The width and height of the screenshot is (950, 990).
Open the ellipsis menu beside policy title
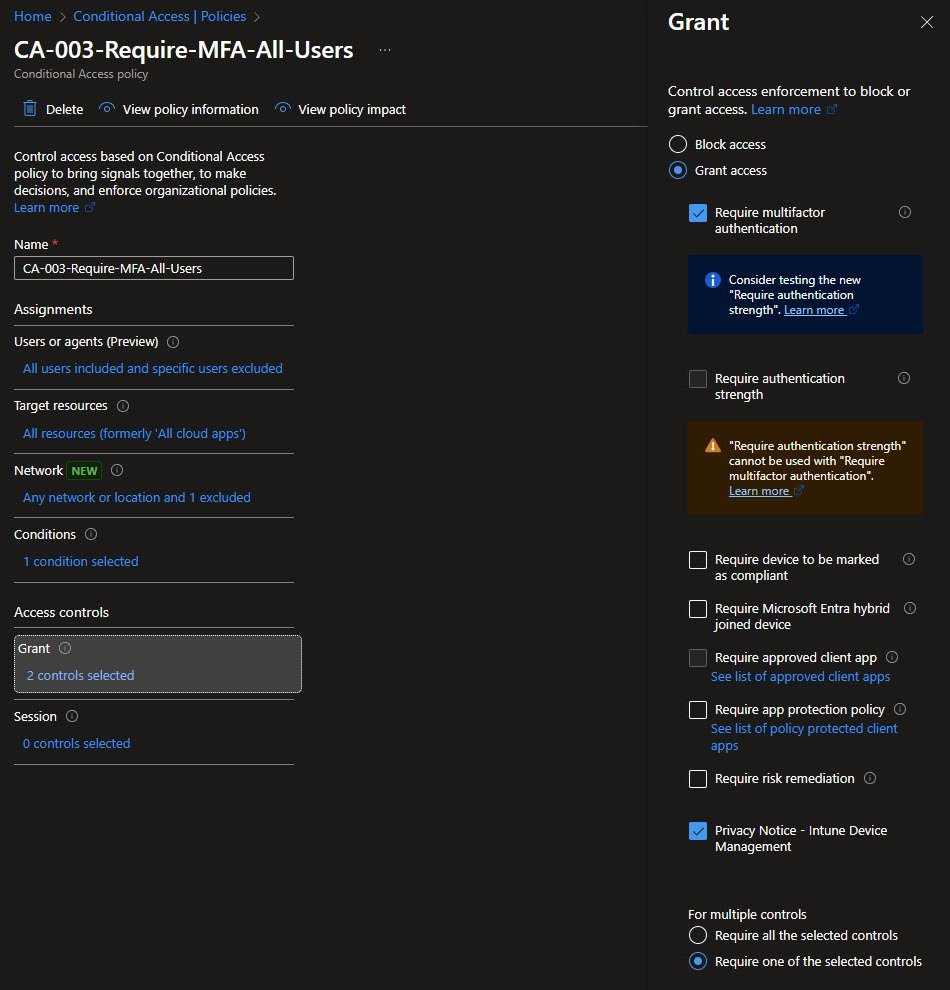pos(385,50)
